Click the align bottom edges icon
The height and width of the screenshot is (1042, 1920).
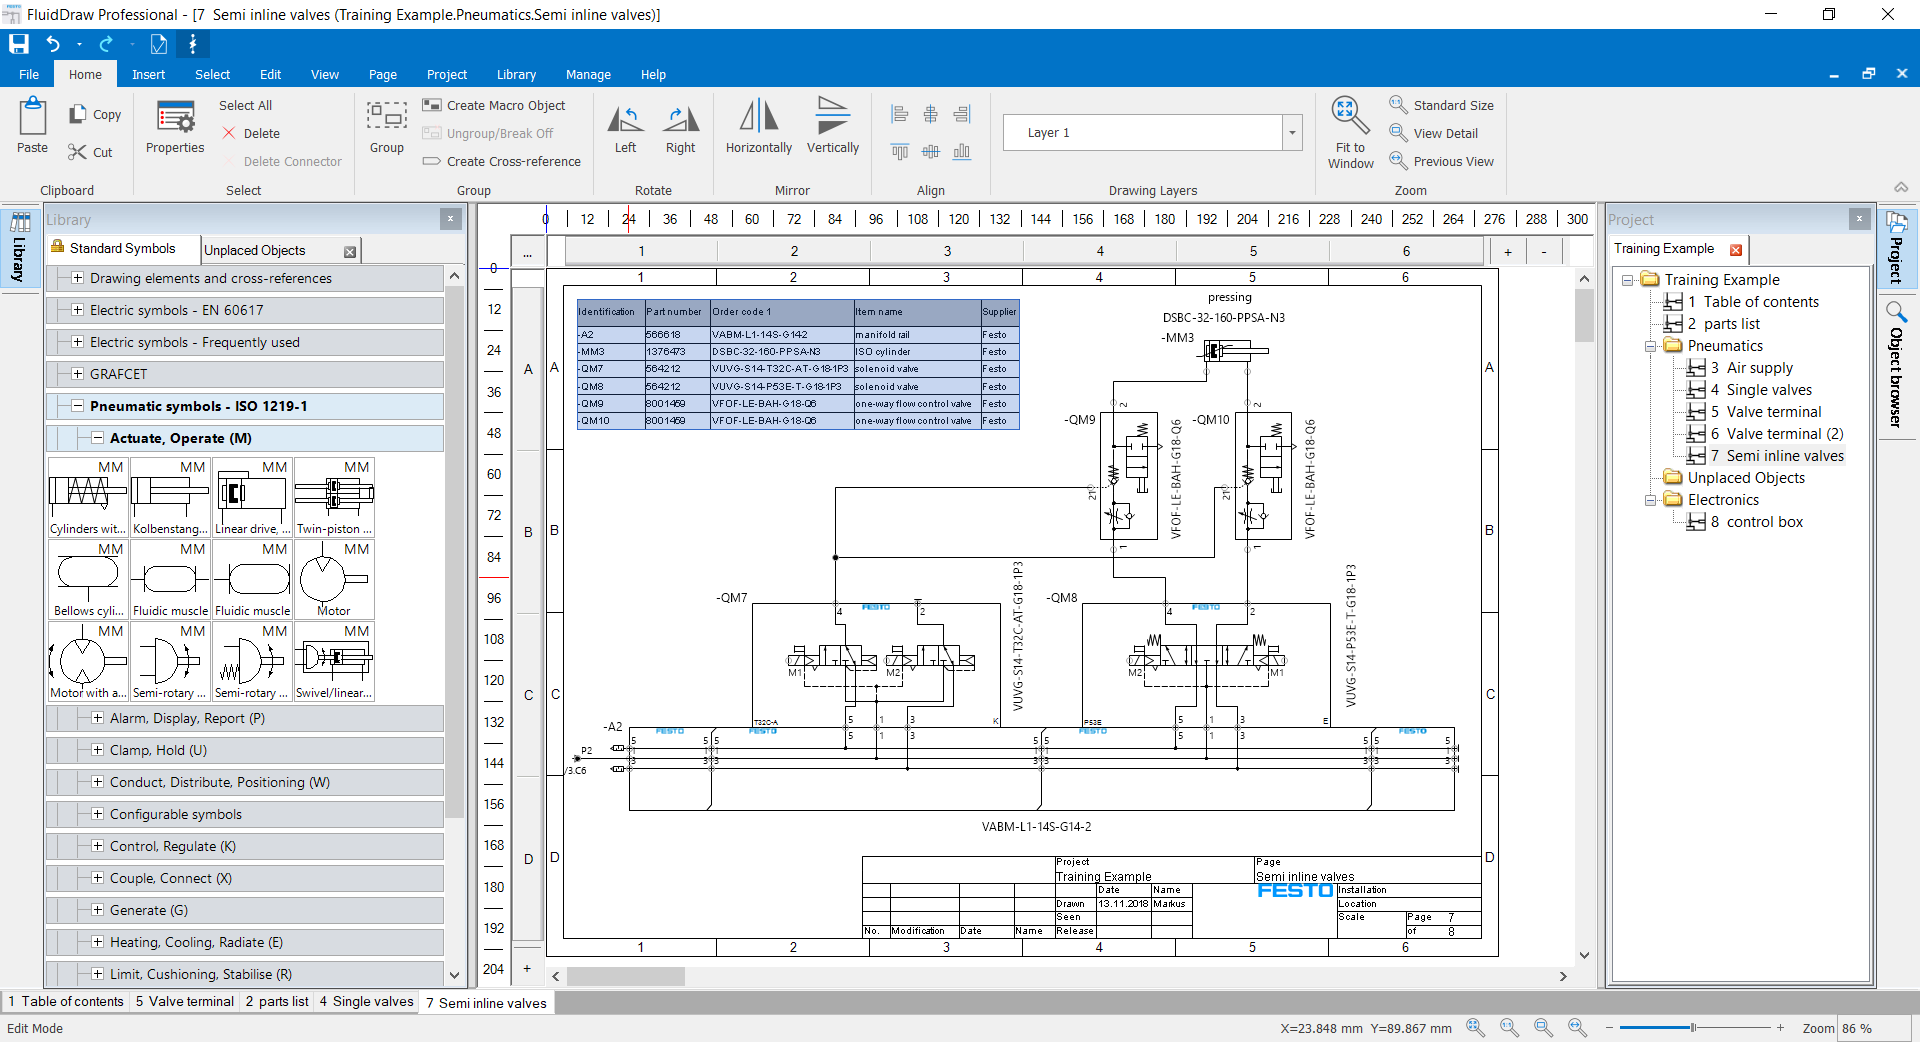(962, 151)
